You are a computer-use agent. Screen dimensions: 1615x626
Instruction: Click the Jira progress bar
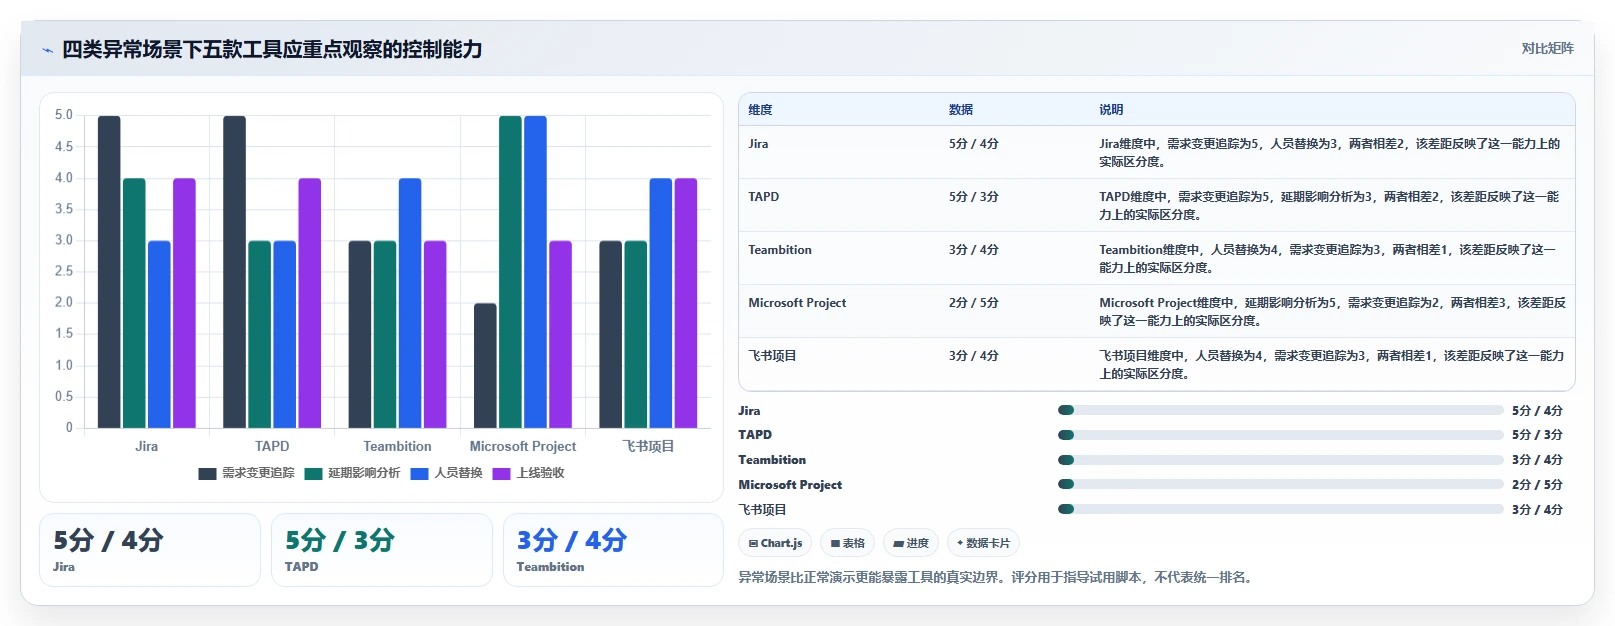pyautogui.click(x=1281, y=410)
